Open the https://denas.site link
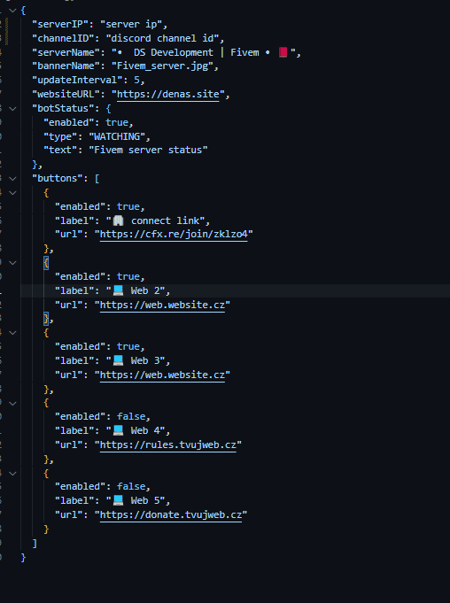450x603 pixels. click(x=168, y=95)
